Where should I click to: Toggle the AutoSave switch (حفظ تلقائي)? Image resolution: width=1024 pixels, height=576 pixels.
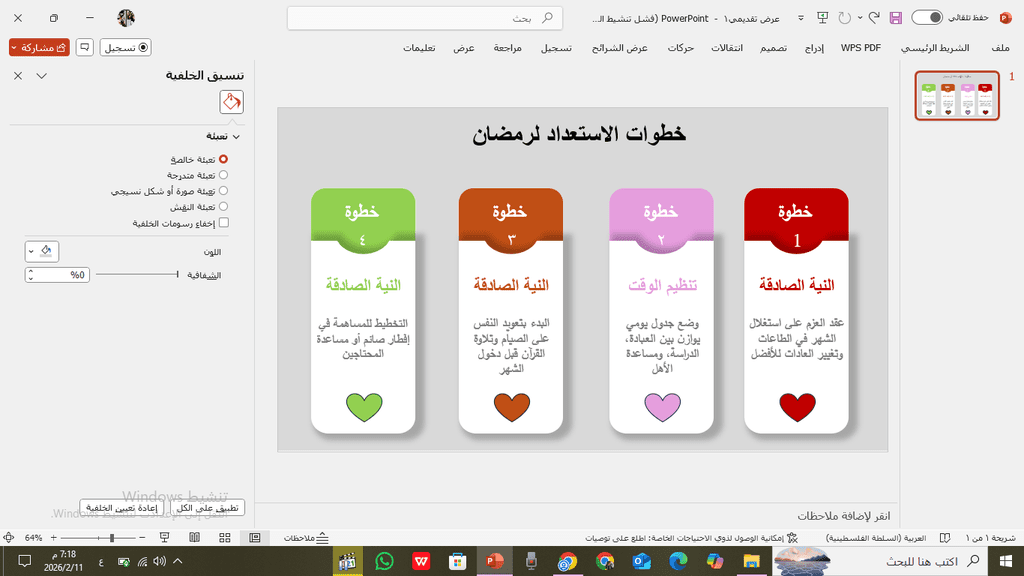click(927, 18)
